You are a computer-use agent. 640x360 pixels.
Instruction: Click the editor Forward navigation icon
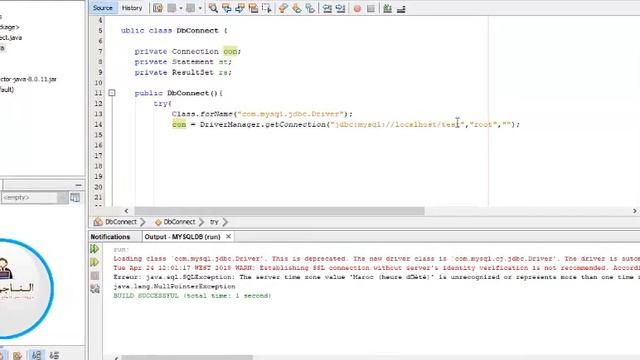pyautogui.click(x=191, y=8)
